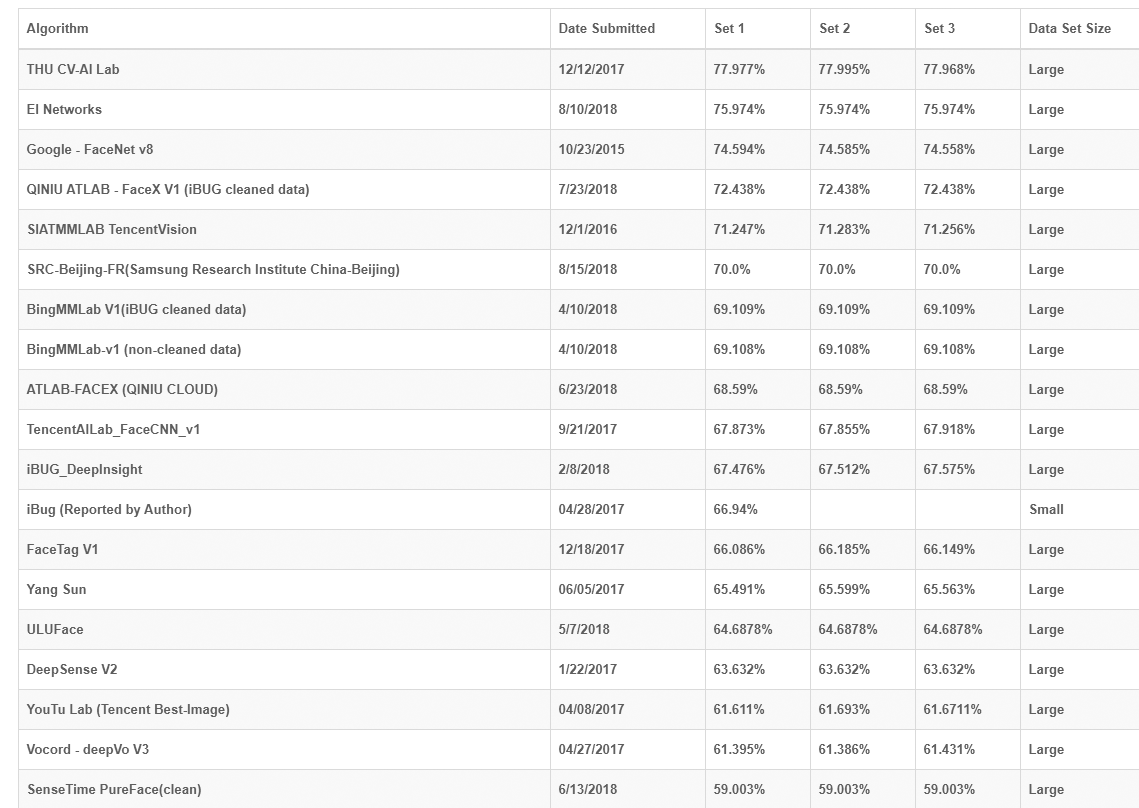Click the Set 2 value 77.995%
The image size is (1139, 808).
click(844, 69)
